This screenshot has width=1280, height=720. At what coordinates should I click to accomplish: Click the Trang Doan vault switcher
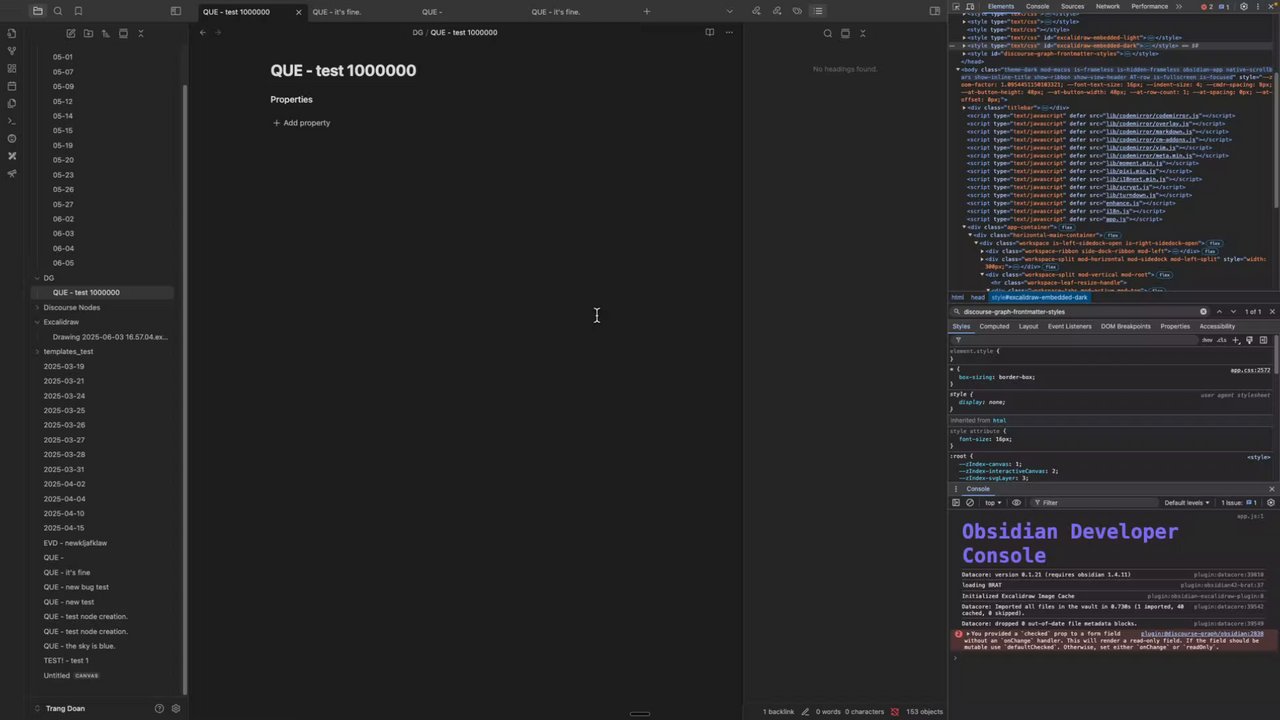[65, 708]
